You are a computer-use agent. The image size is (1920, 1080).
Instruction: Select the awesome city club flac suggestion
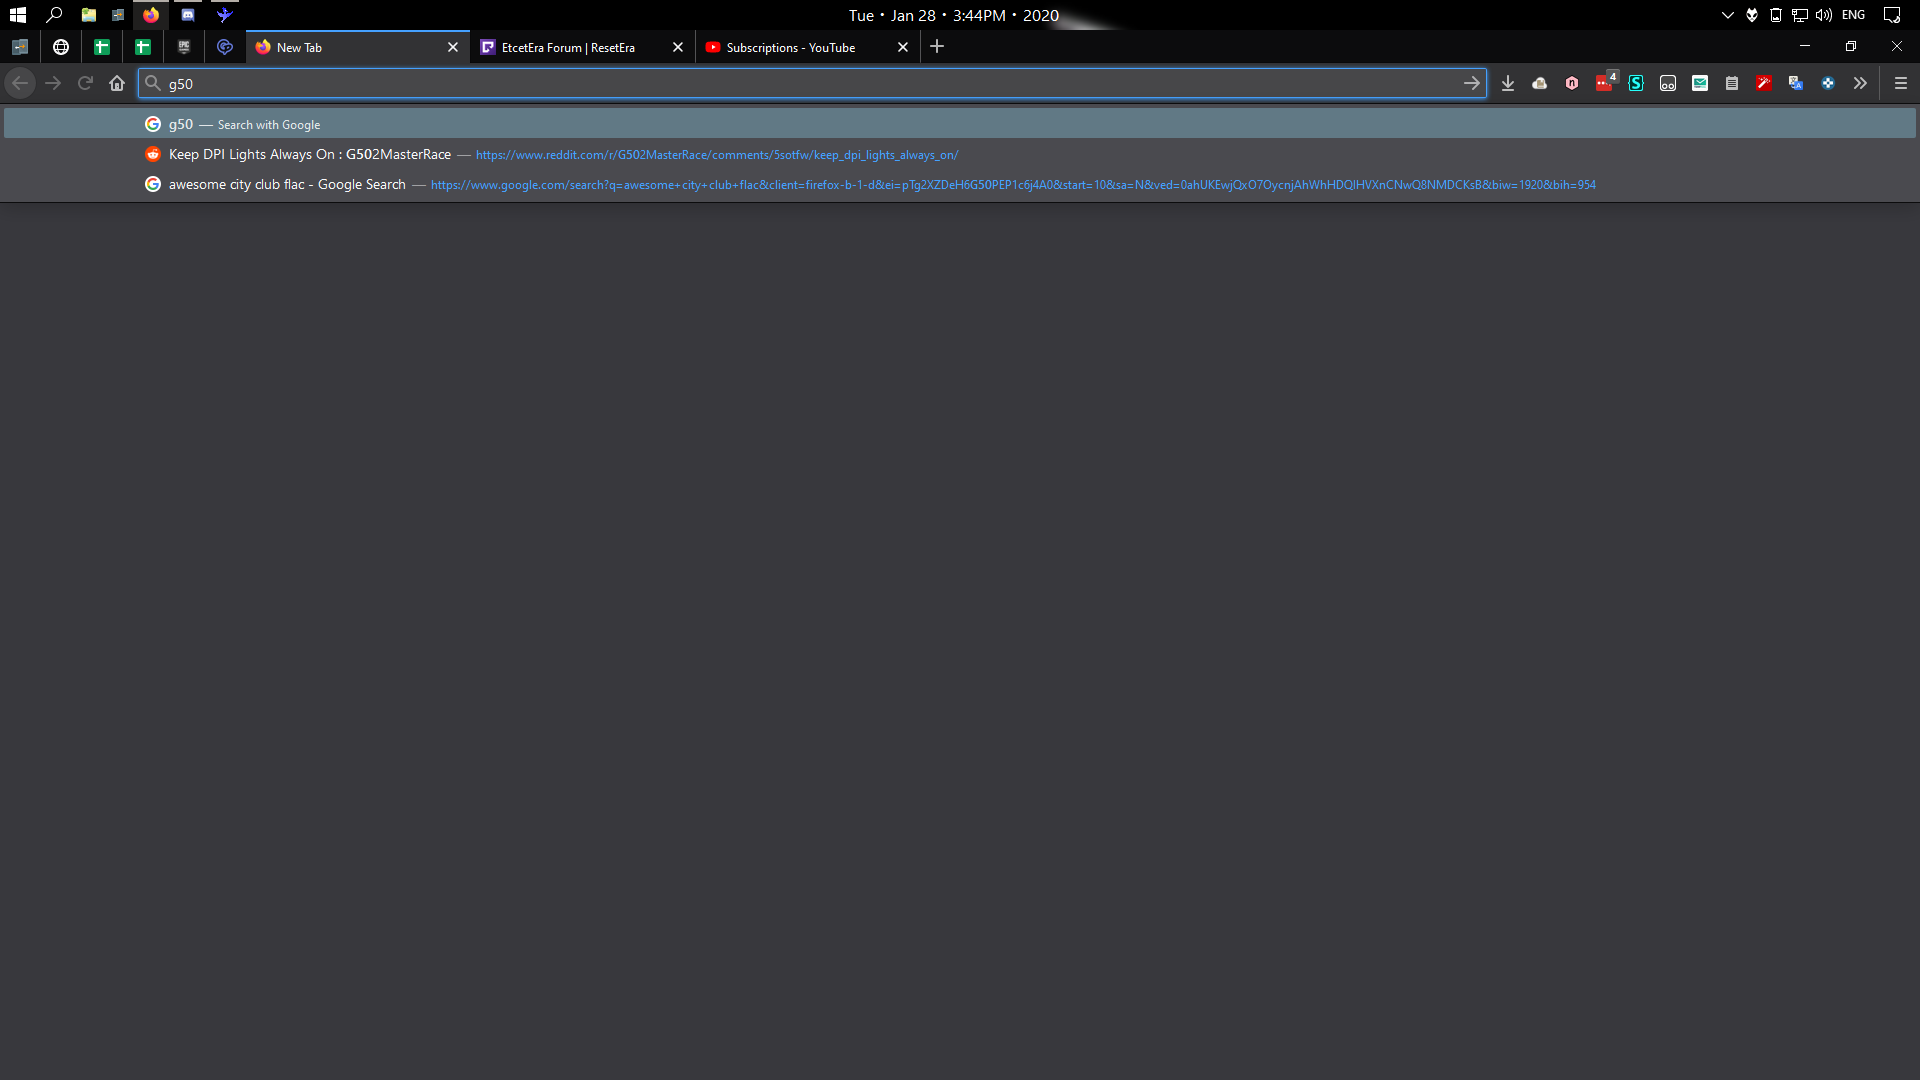coord(287,184)
